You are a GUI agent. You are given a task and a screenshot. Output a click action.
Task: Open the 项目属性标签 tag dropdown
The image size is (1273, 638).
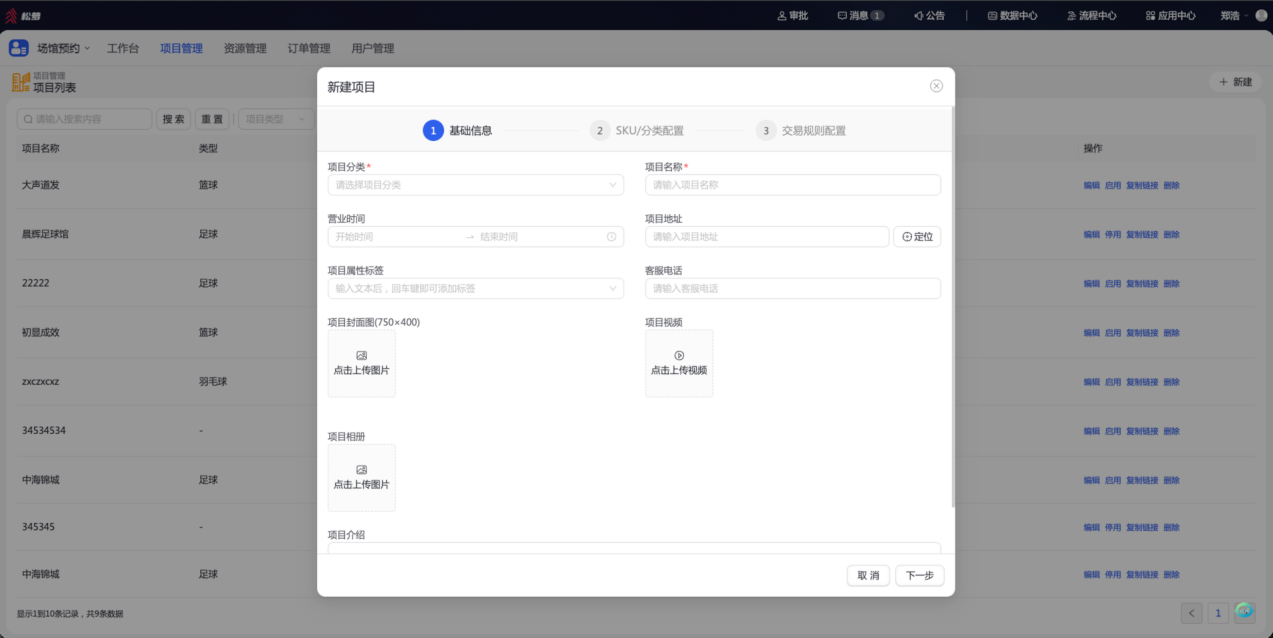(x=476, y=288)
